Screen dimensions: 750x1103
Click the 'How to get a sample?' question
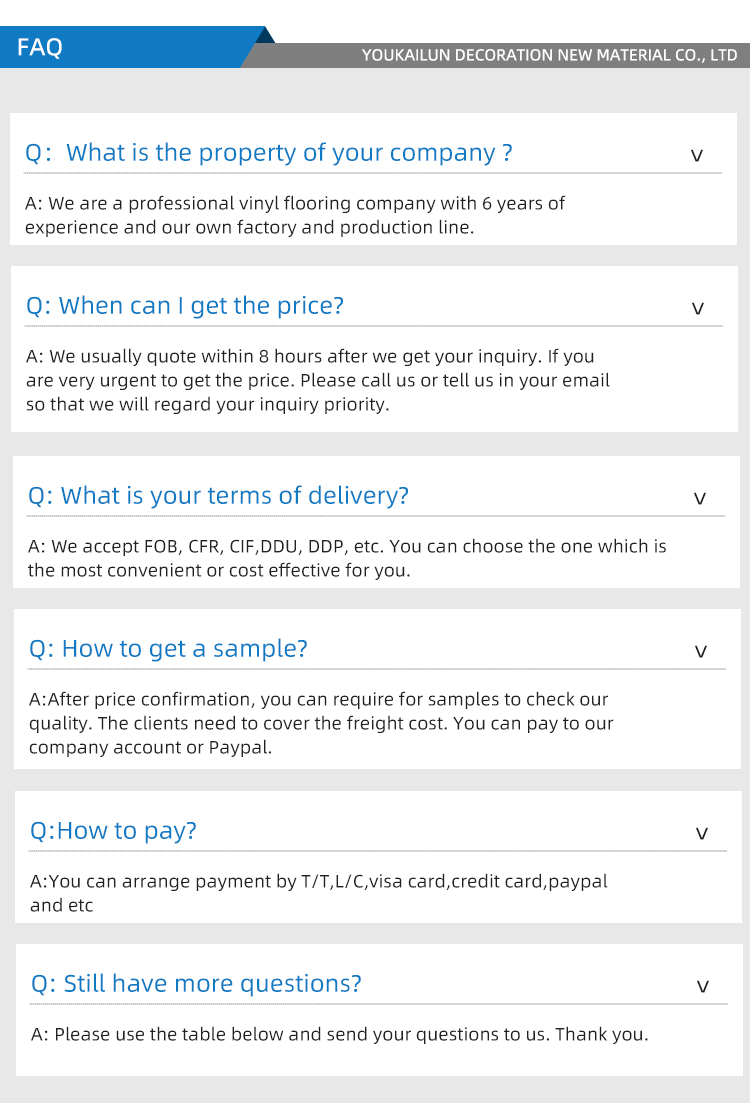pyautogui.click(x=169, y=649)
